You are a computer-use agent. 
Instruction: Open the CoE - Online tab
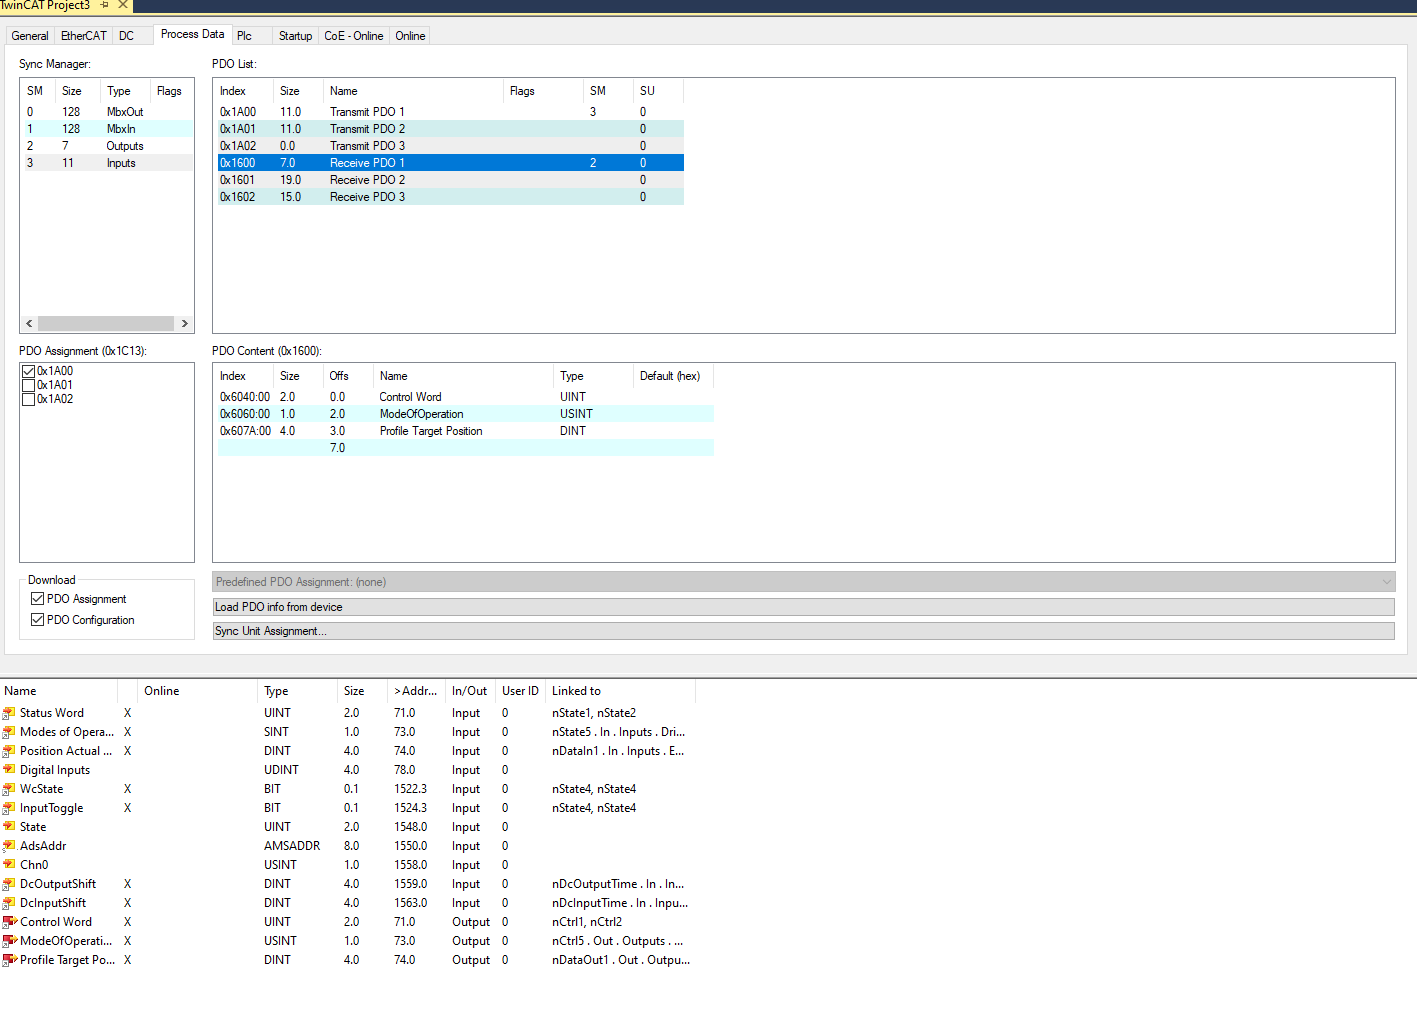click(x=353, y=36)
